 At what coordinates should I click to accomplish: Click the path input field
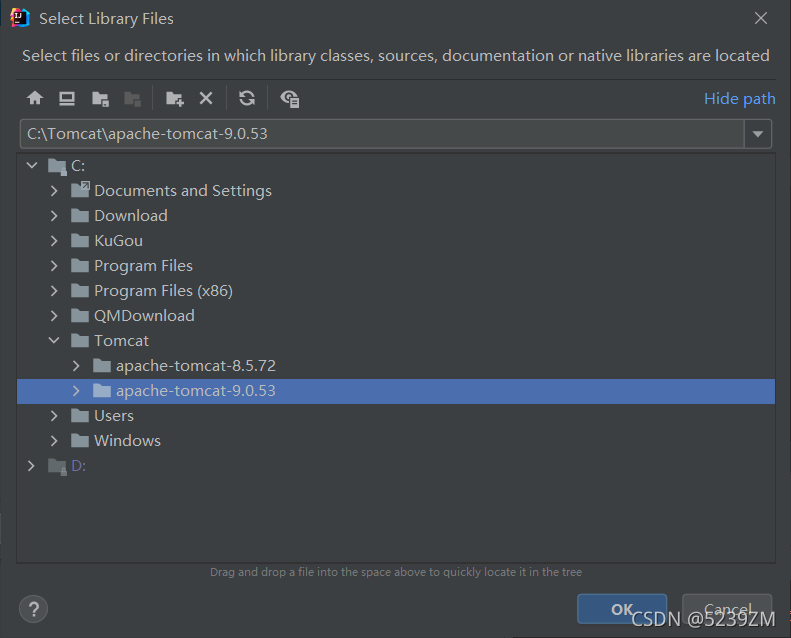[x=382, y=134]
